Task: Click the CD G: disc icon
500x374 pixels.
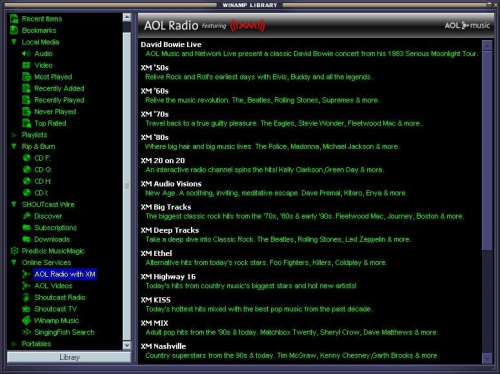Action: click(27, 170)
